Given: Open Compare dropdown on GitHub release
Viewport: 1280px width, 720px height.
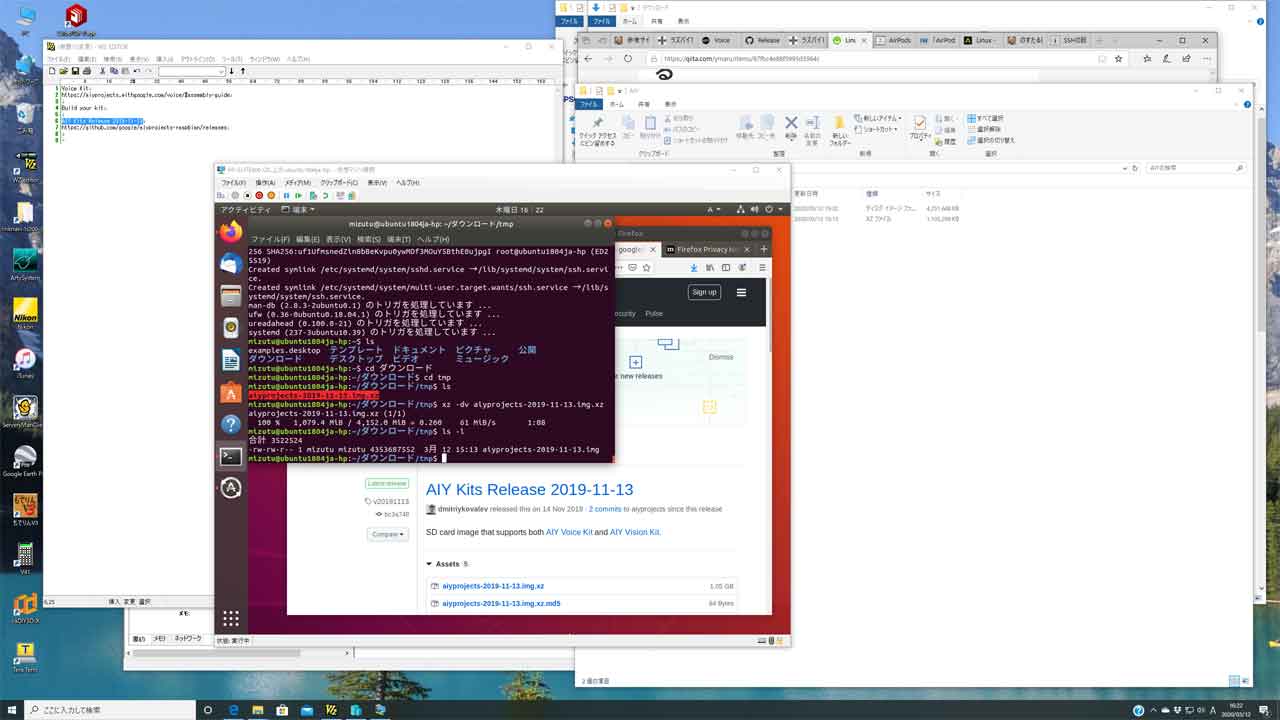Looking at the screenshot, I should click(388, 534).
